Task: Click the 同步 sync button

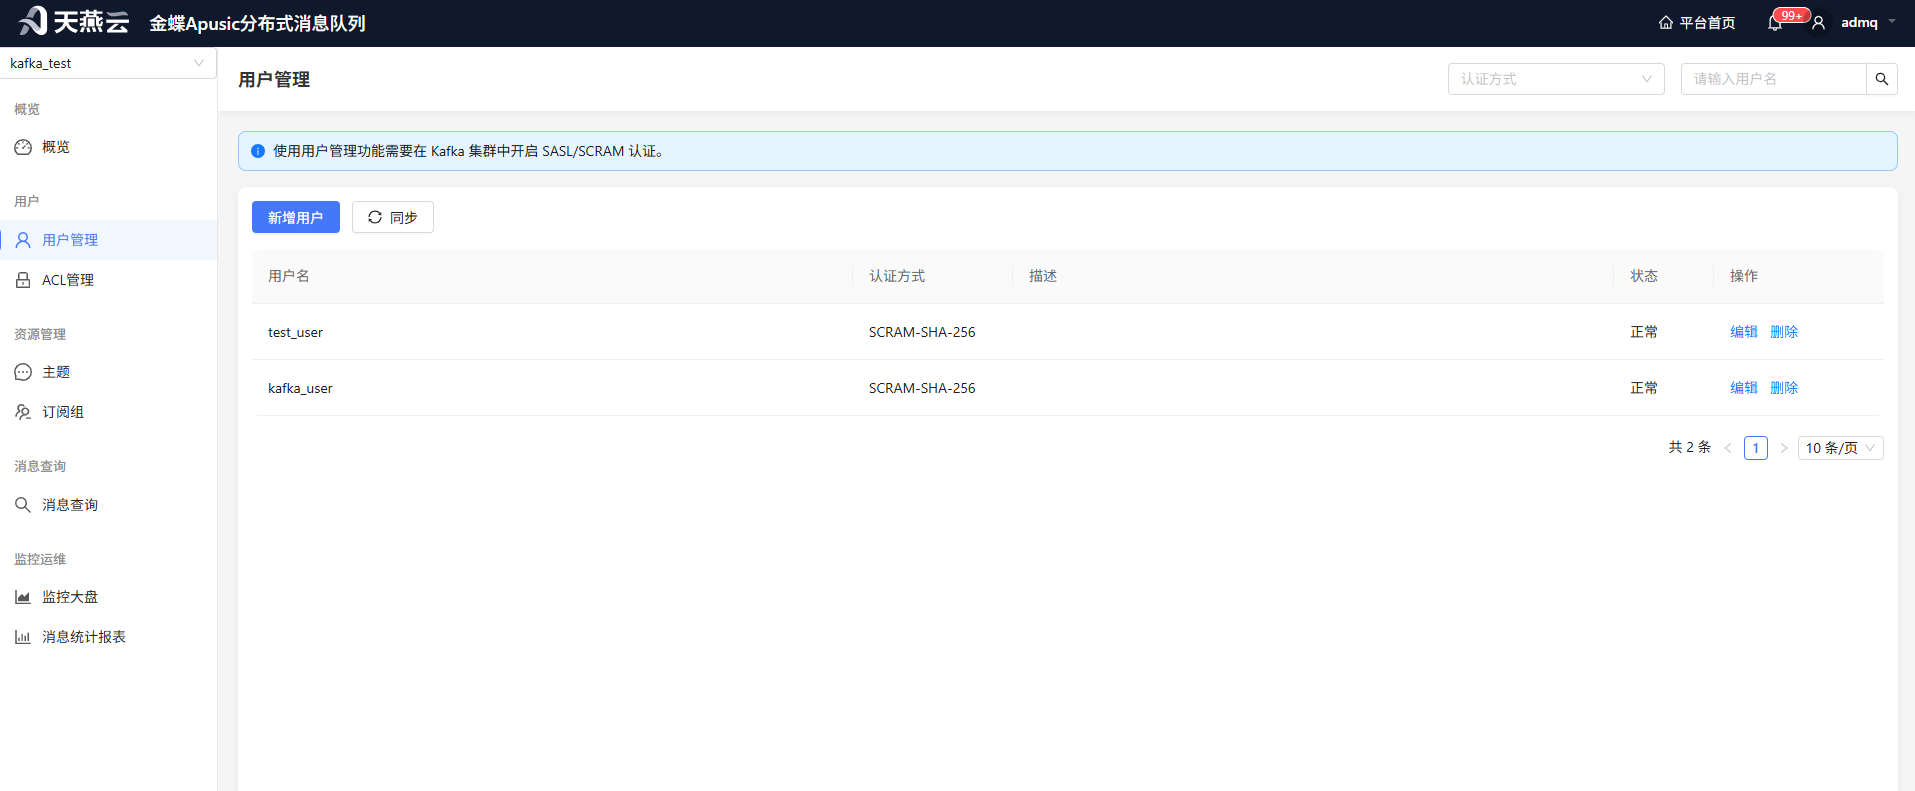Action: (x=393, y=217)
